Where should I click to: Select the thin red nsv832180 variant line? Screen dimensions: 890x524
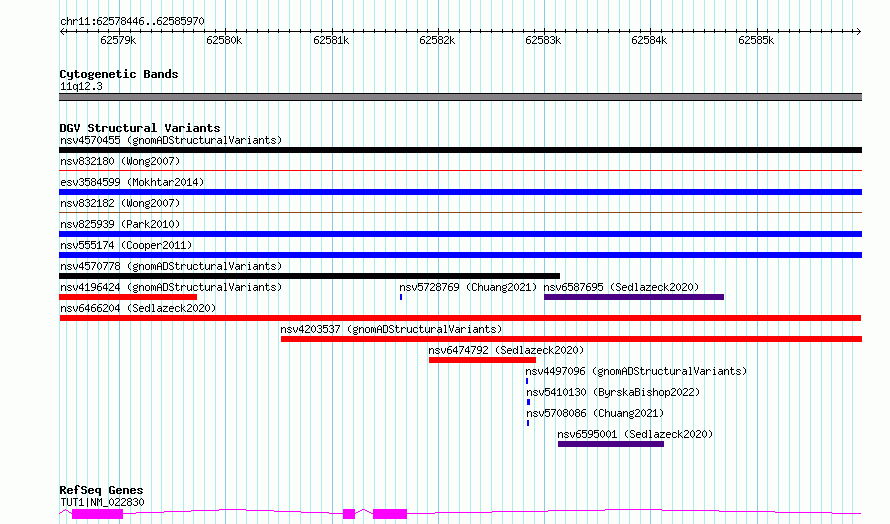tap(460, 170)
